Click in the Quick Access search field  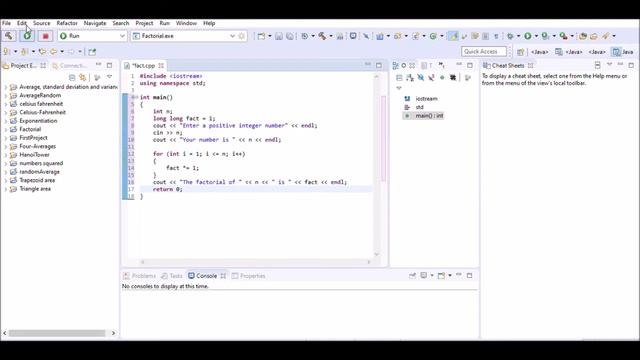tap(484, 51)
